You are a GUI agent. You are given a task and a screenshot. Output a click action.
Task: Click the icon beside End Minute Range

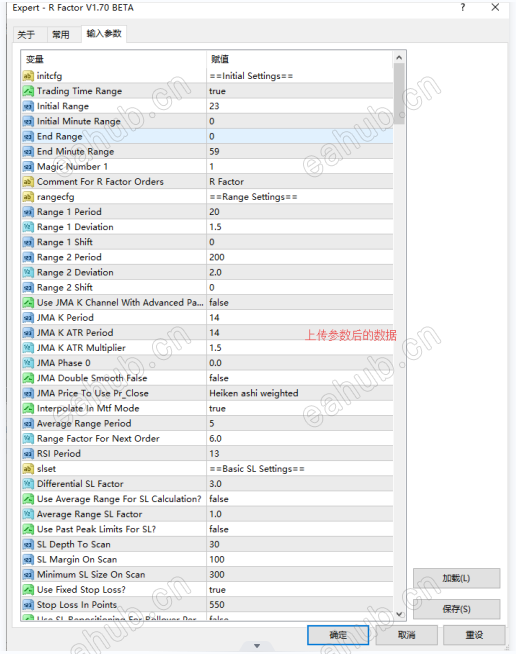tap(28, 151)
